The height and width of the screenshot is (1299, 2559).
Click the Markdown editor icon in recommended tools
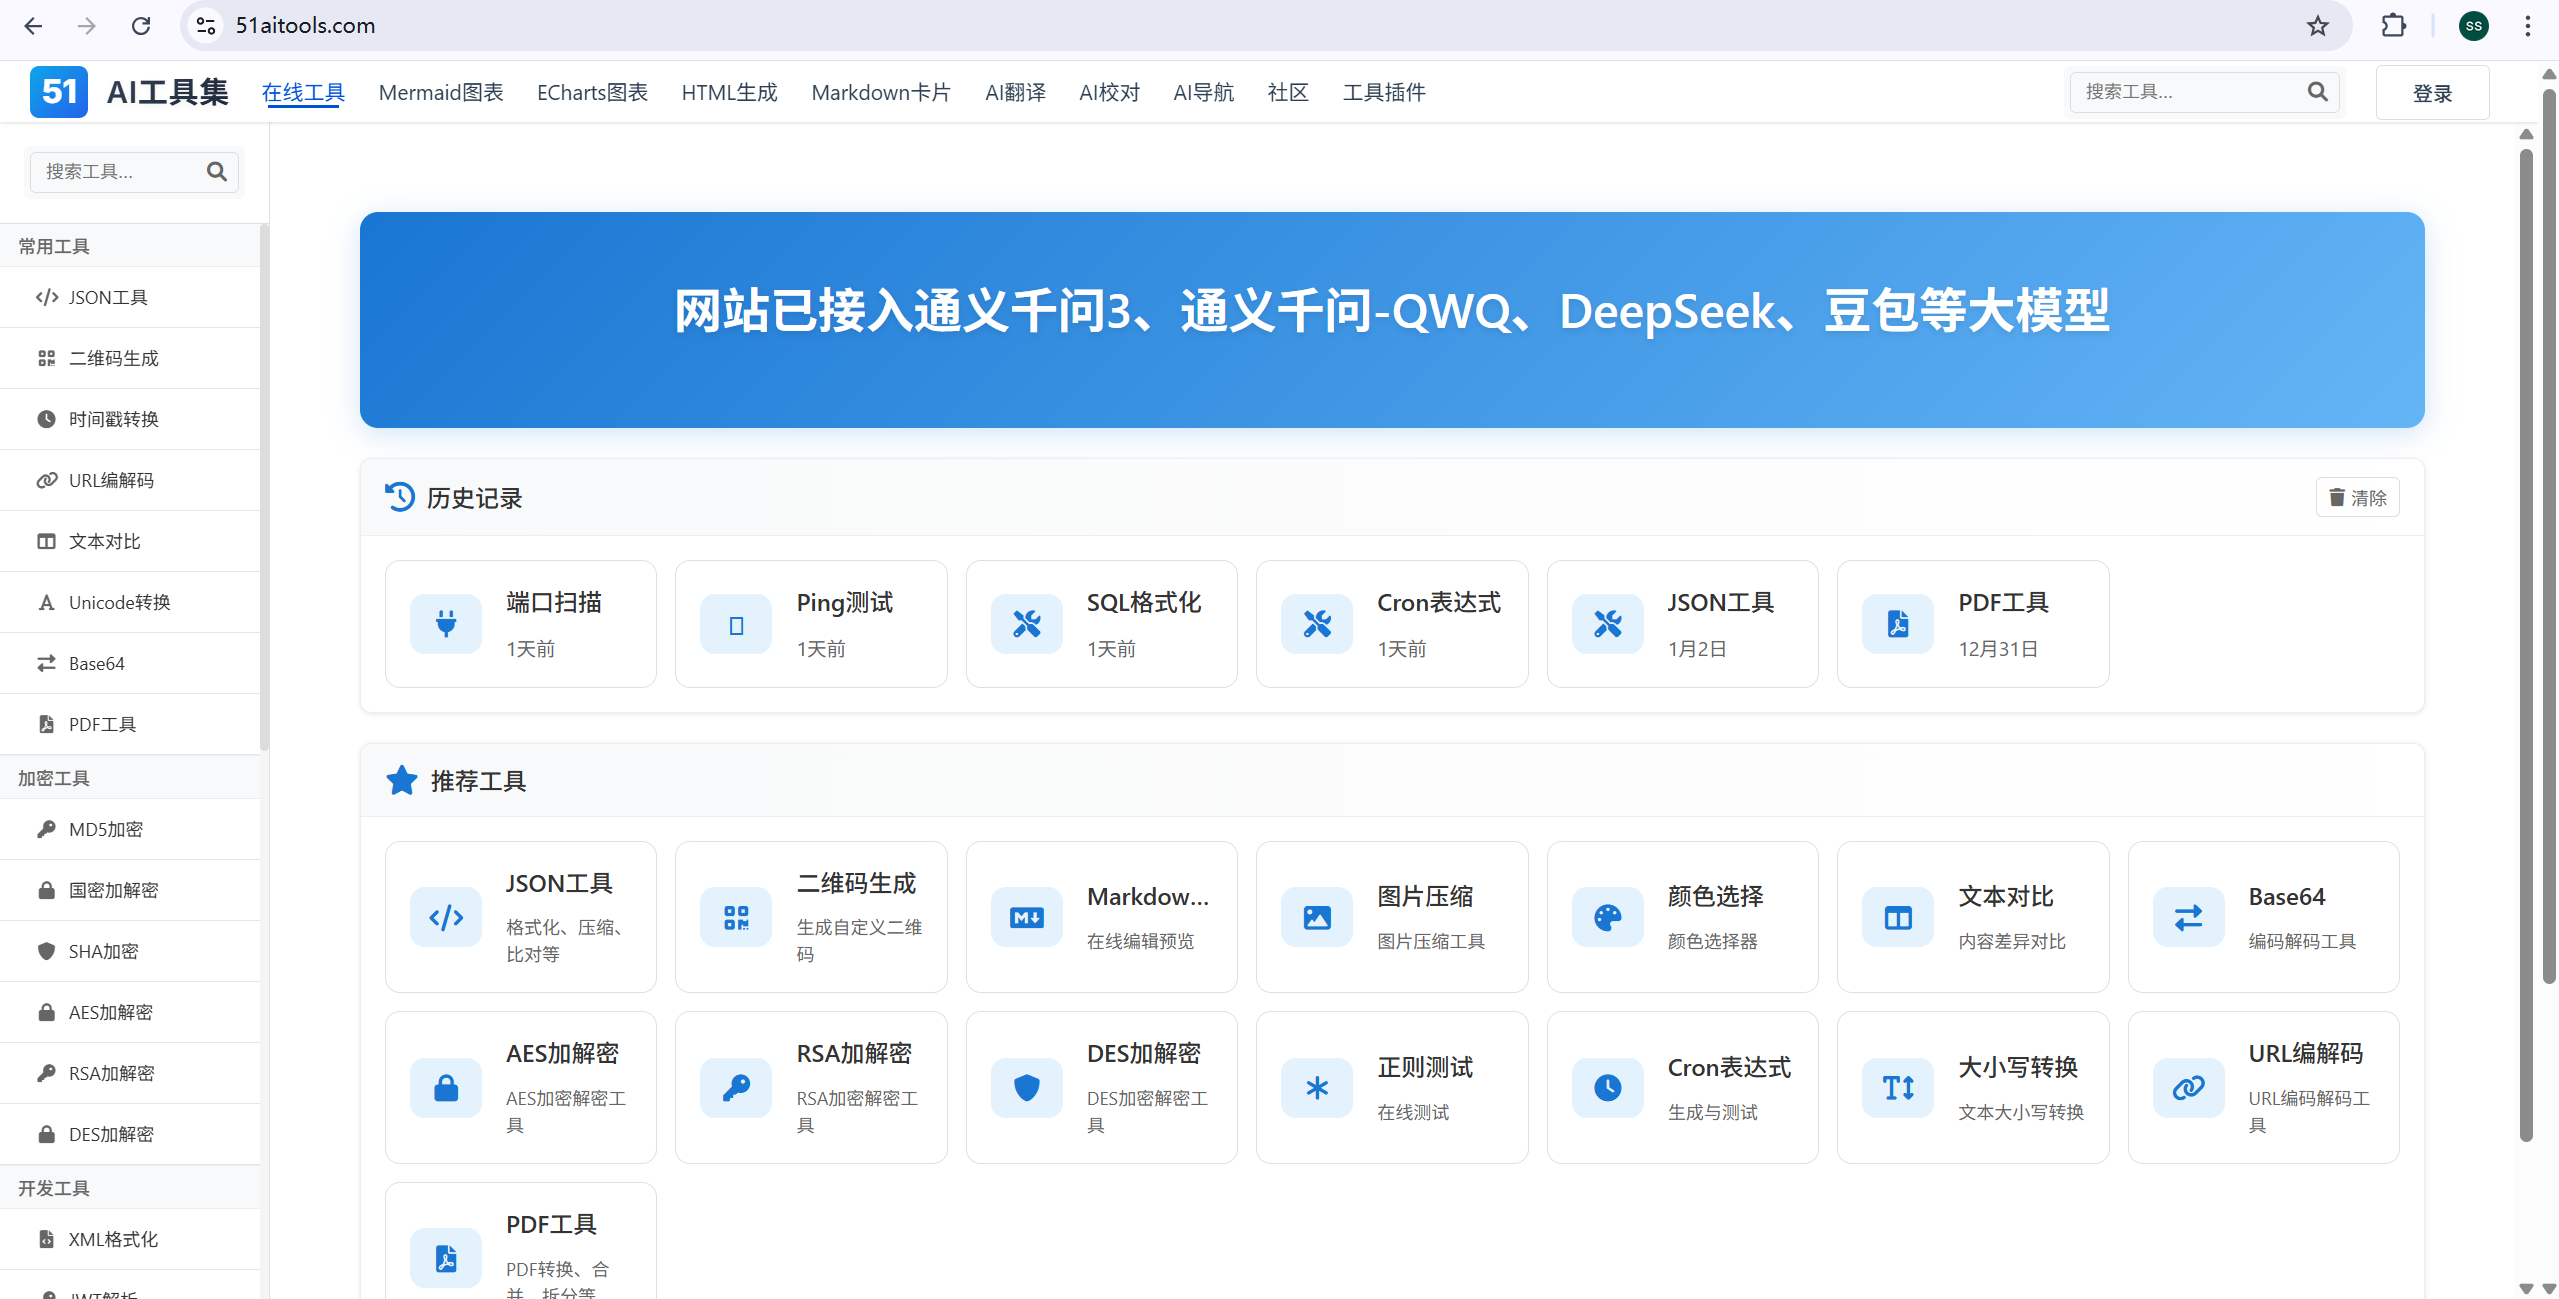(x=1026, y=917)
